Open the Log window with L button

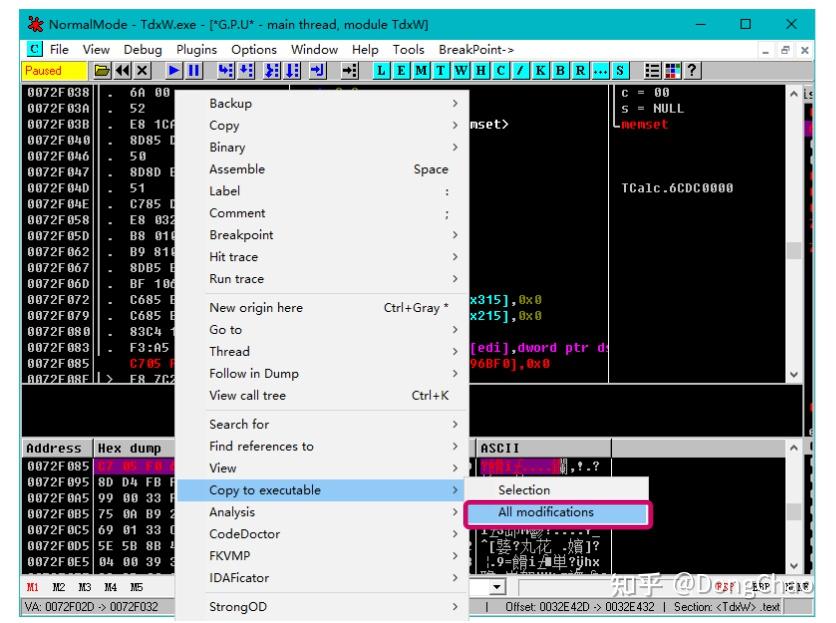(382, 71)
